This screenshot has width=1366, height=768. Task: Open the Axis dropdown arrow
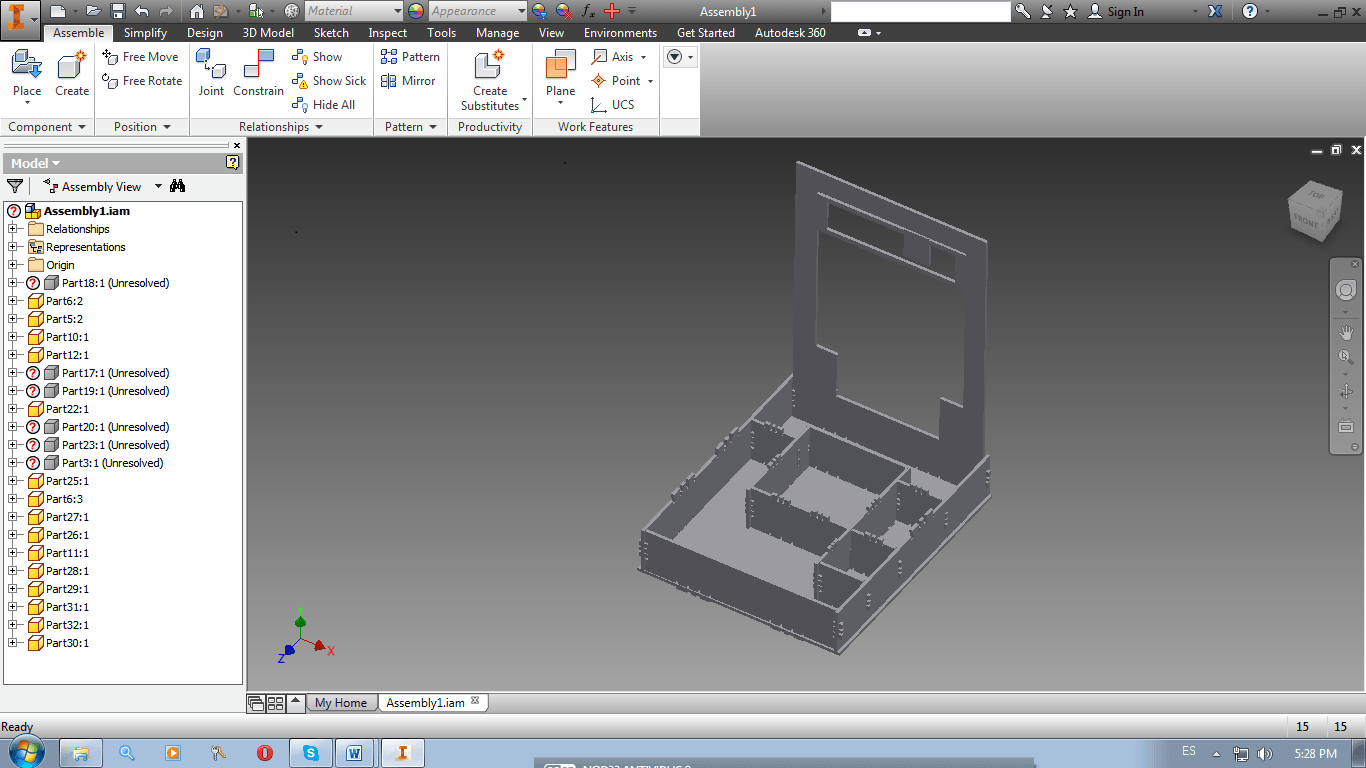[644, 57]
